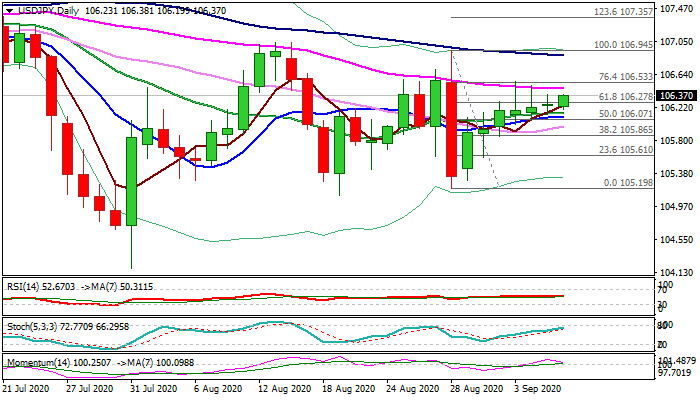Click the 105.380 price scale value
The height and width of the screenshot is (400, 700).
676,174
